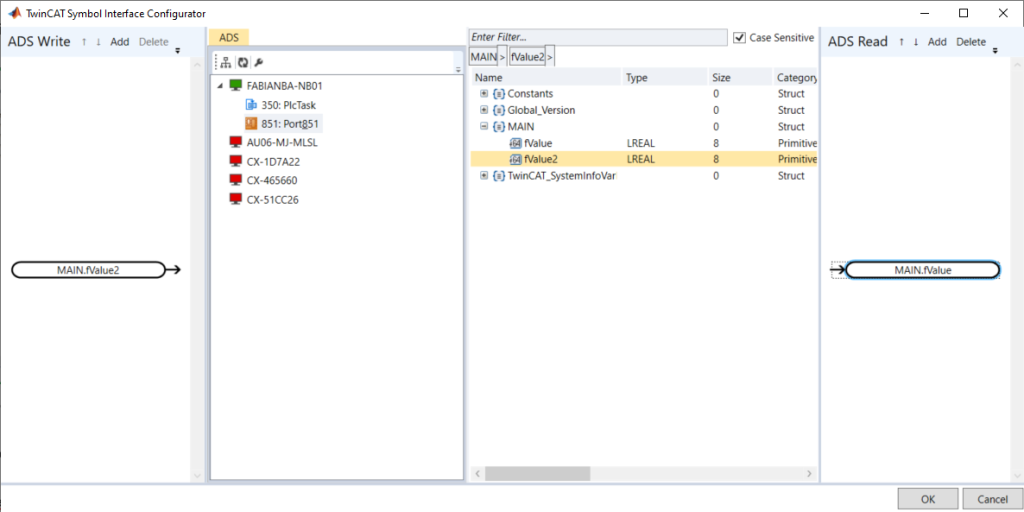
Task: Click the up arrow in ADS Write header
Action: pyautogui.click(x=84, y=42)
